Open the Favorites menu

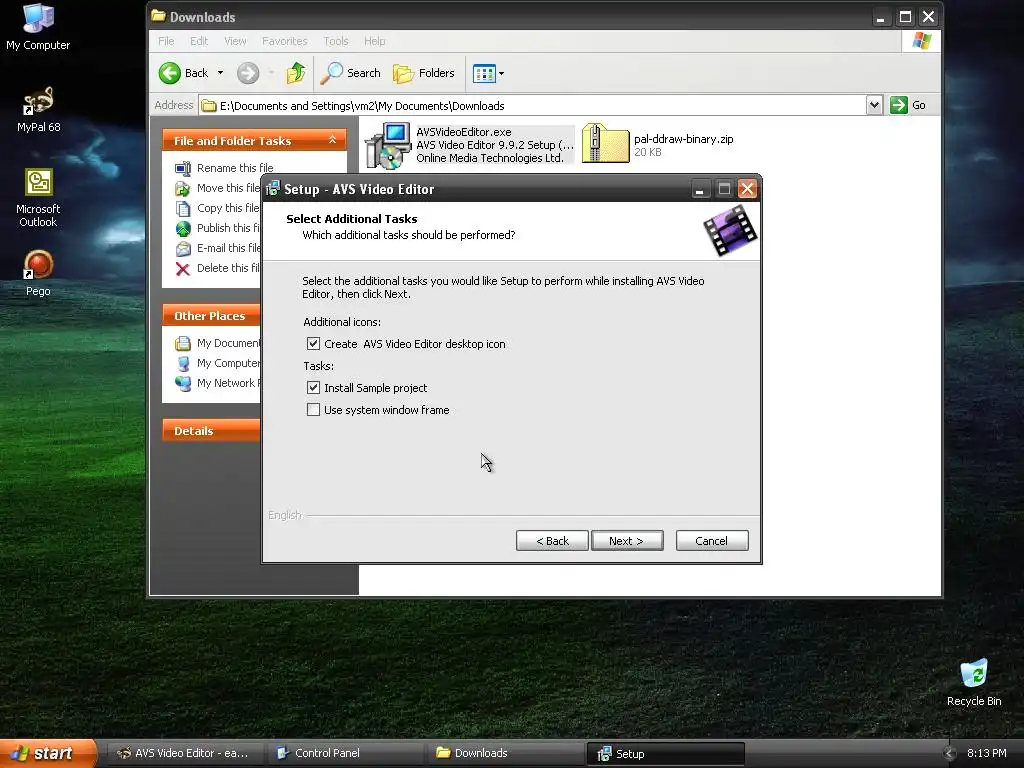point(284,41)
